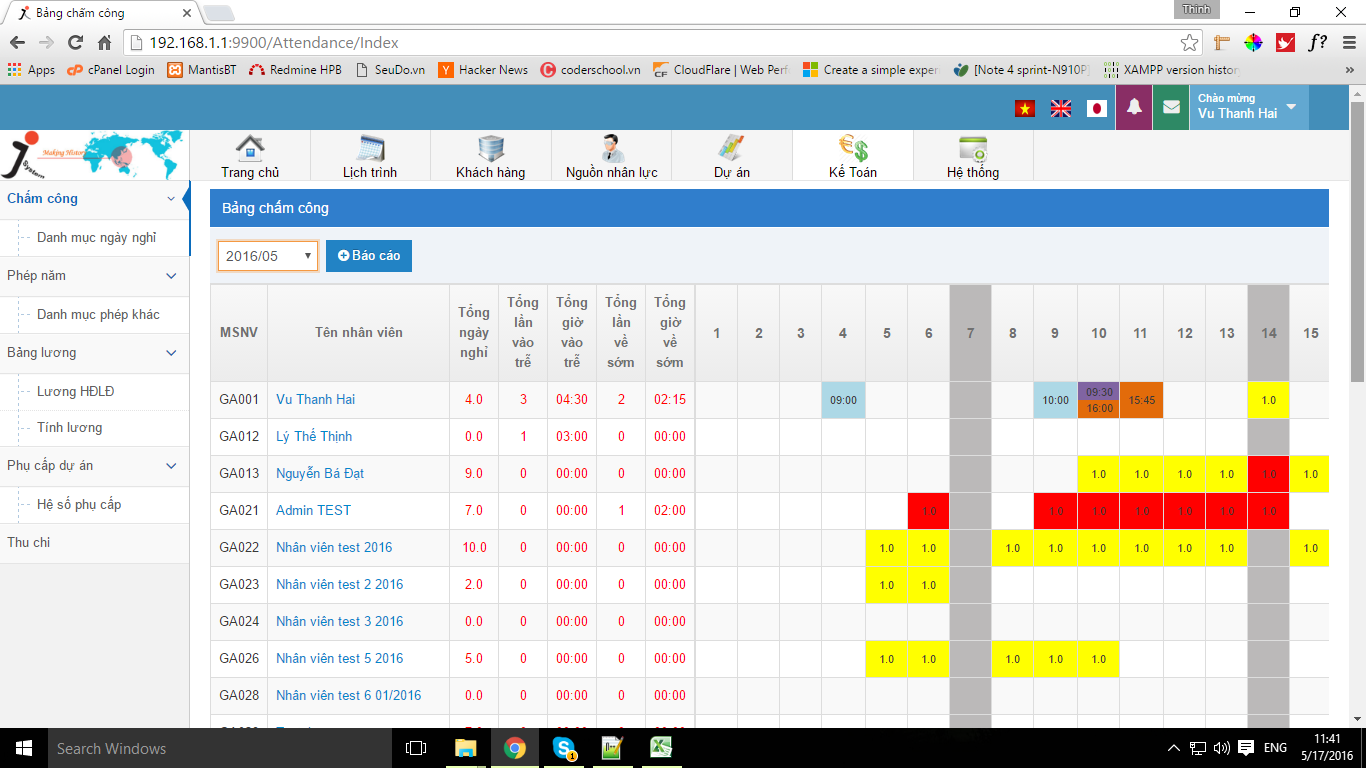Select Danh mục ngày nghỉ in sidebar
This screenshot has height=768, width=1366.
click(x=97, y=238)
